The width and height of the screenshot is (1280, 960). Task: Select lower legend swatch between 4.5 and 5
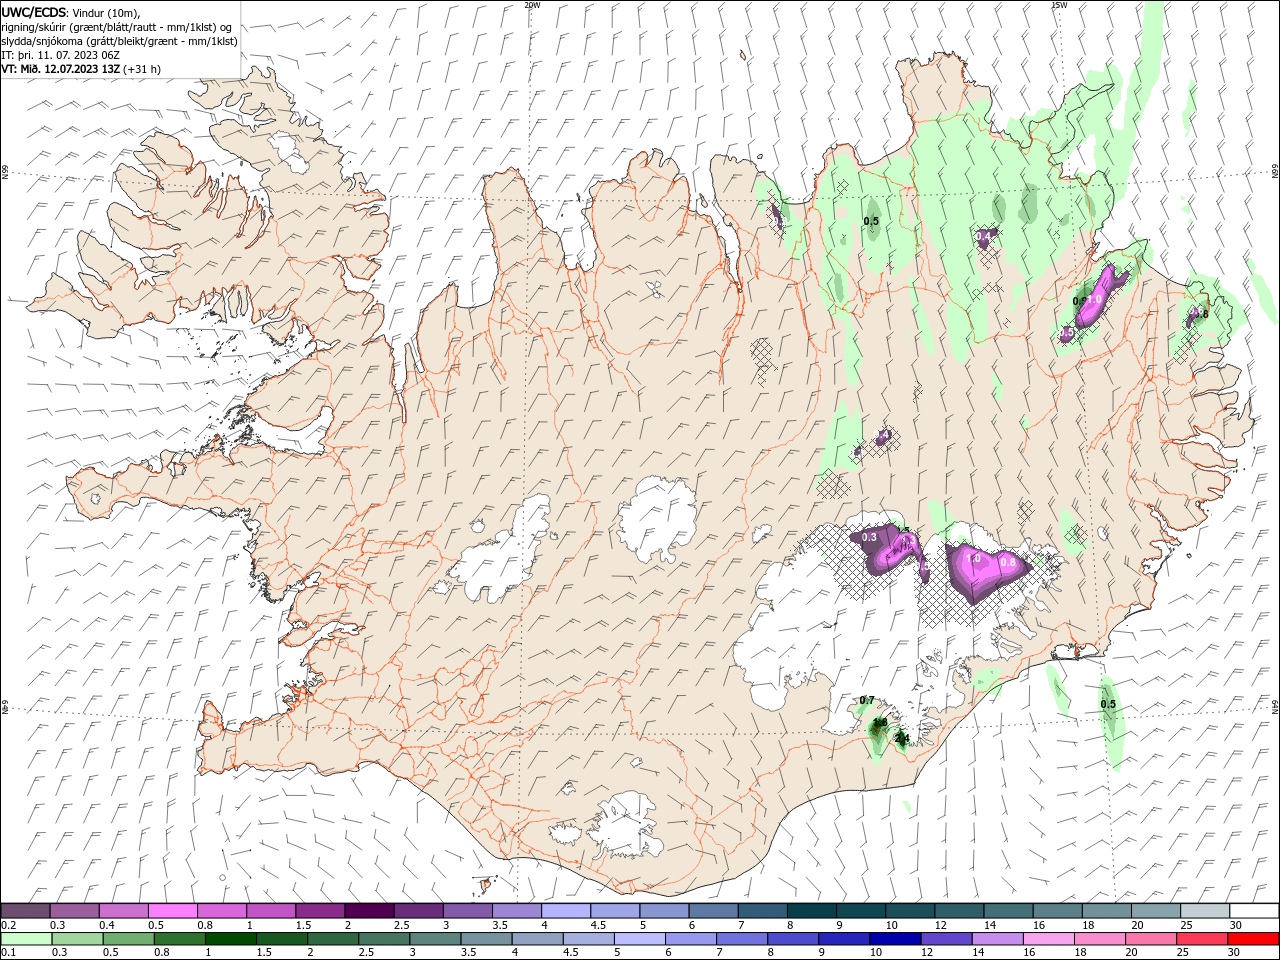[588, 939]
